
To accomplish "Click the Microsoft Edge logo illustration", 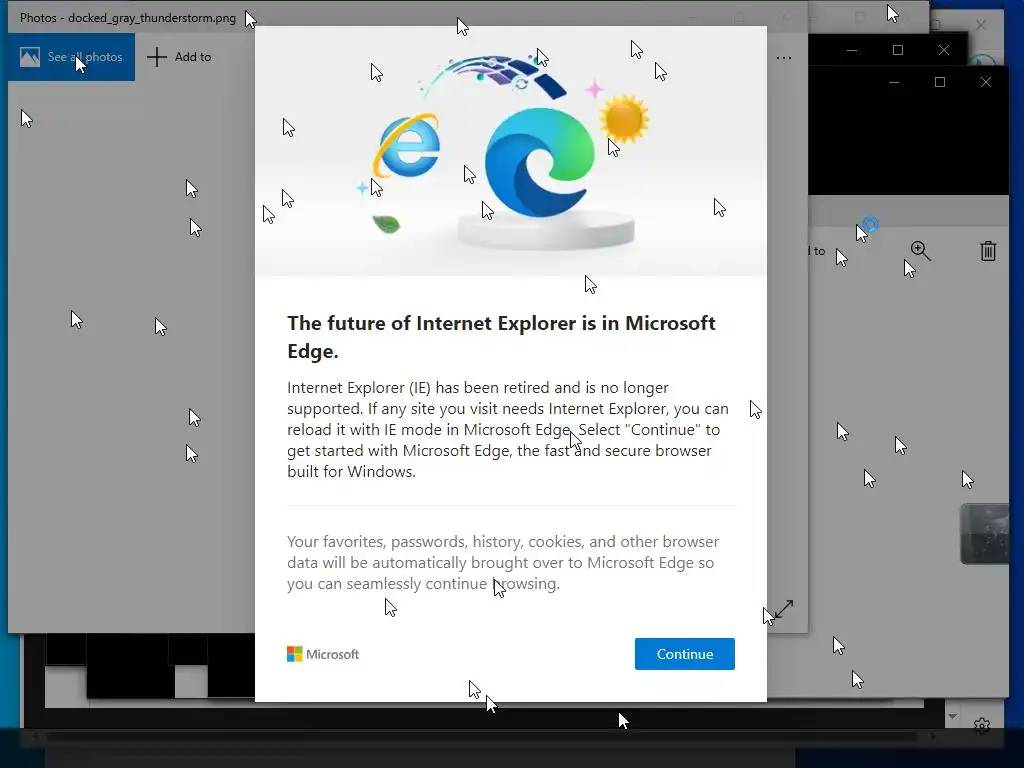I will coord(539,163).
